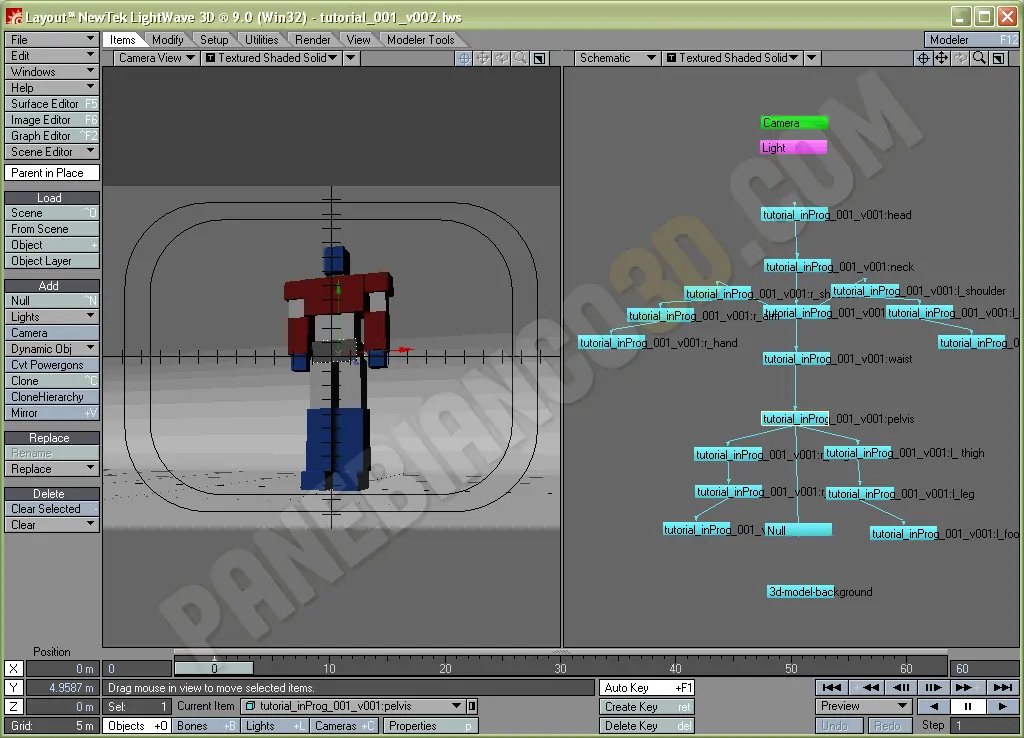Image resolution: width=1024 pixels, height=738 pixels.
Task: Jump to last frame
Action: [x=1002, y=687]
